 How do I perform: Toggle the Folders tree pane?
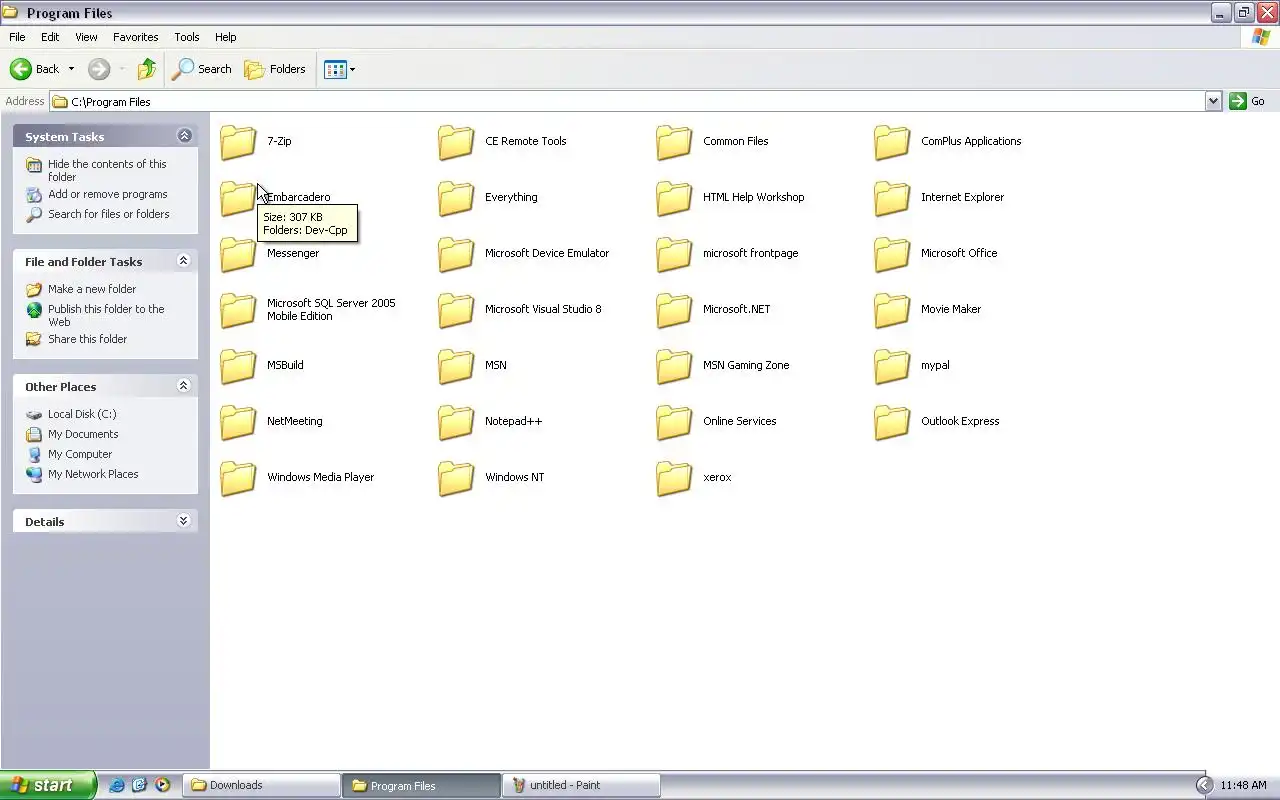coord(275,69)
